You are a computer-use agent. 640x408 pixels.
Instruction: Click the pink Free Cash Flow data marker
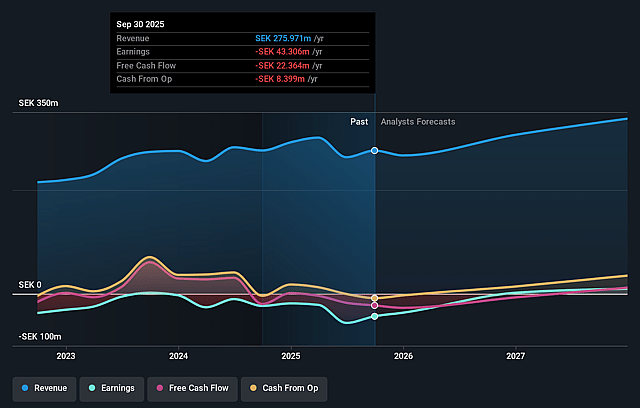click(375, 305)
